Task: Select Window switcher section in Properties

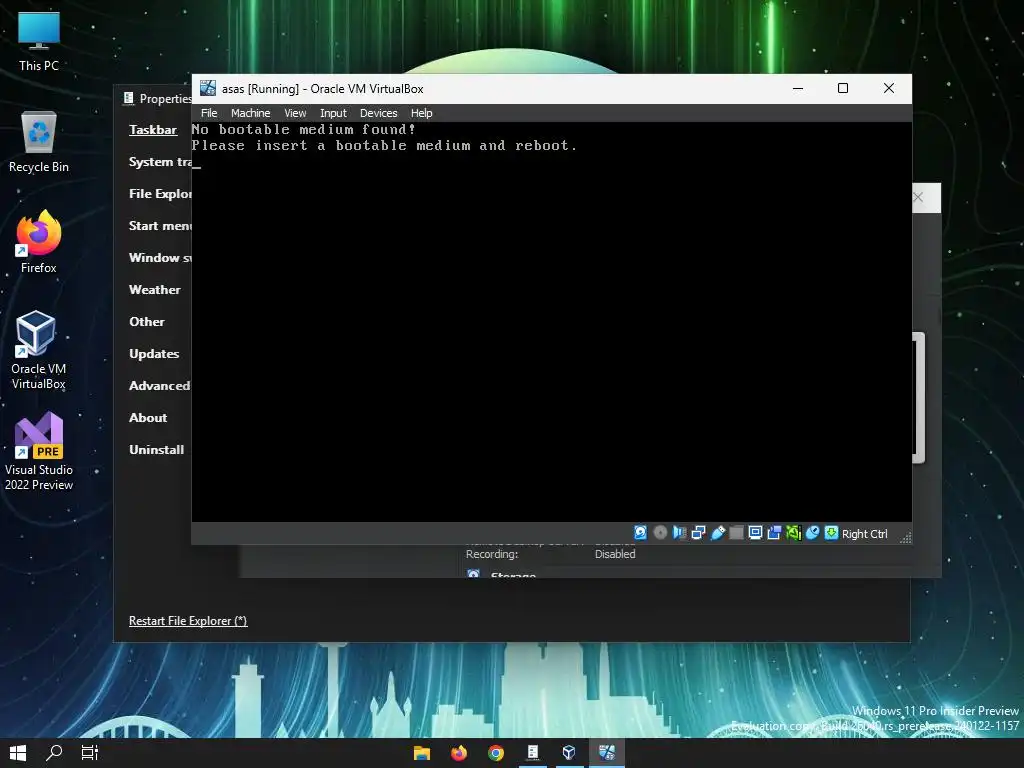Action: tap(160, 257)
